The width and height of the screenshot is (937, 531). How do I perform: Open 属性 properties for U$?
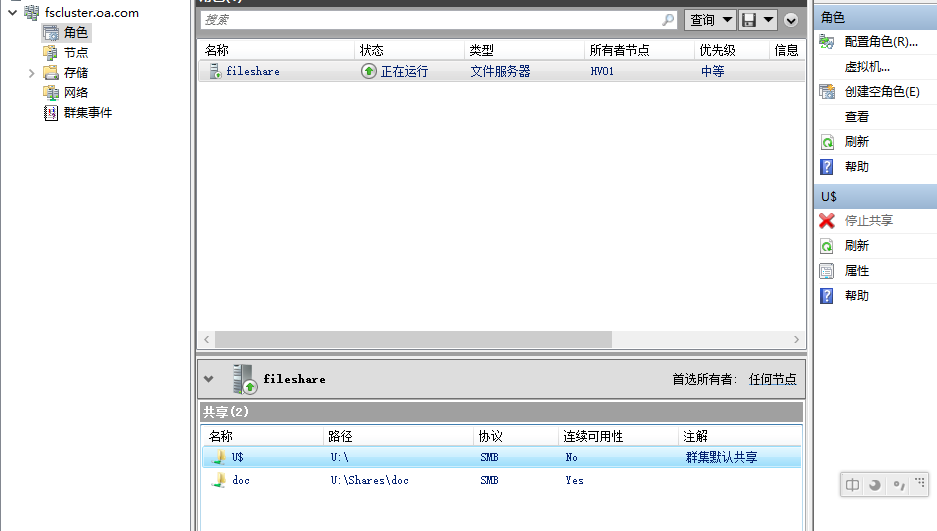(856, 271)
